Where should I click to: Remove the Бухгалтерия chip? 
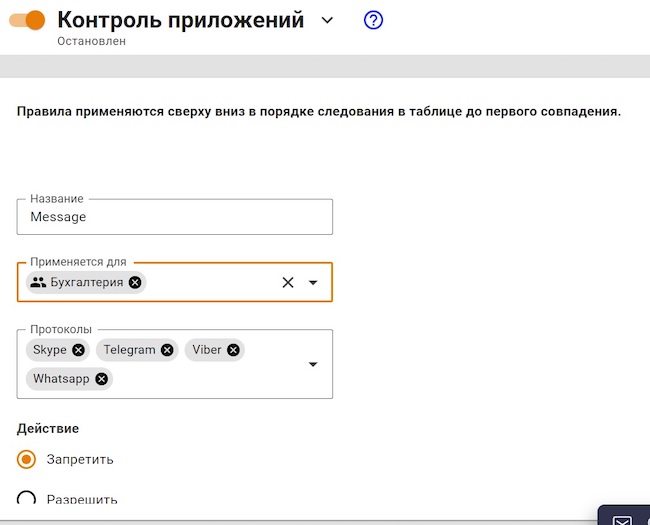coord(135,283)
